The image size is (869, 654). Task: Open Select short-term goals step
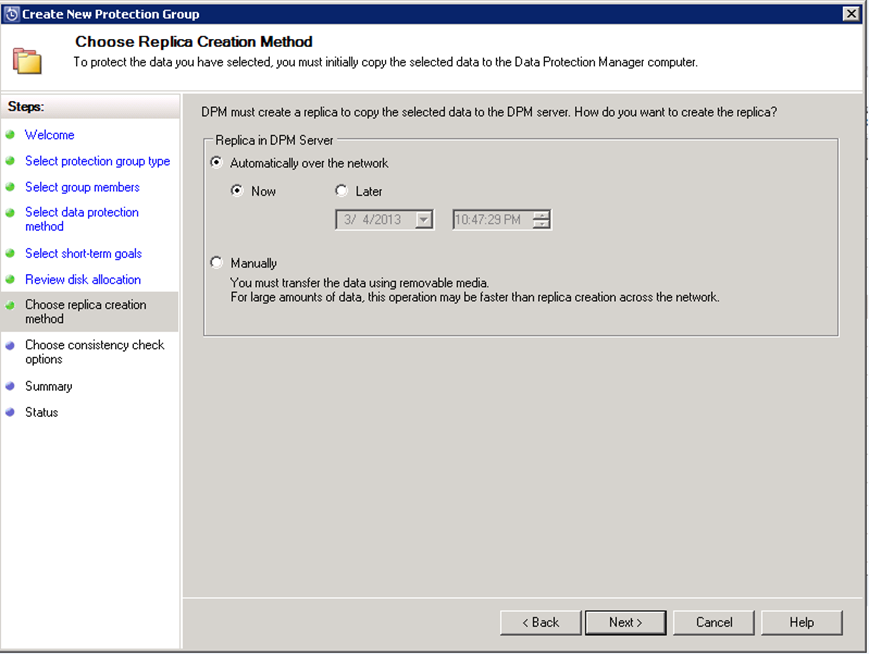pos(83,253)
